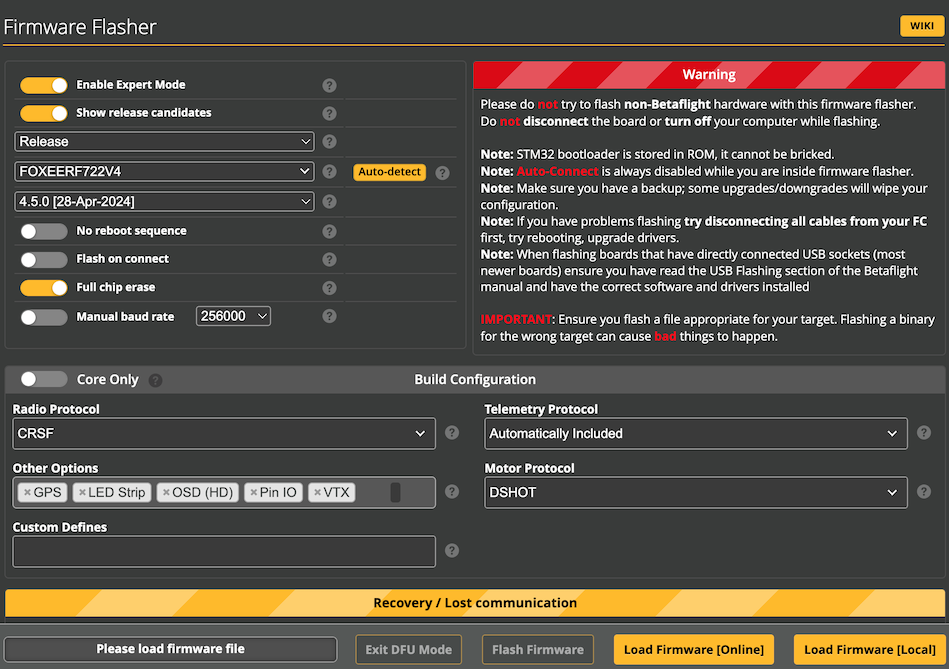Change the Telemetry Protocol selection
949x669 pixels.
tap(695, 433)
